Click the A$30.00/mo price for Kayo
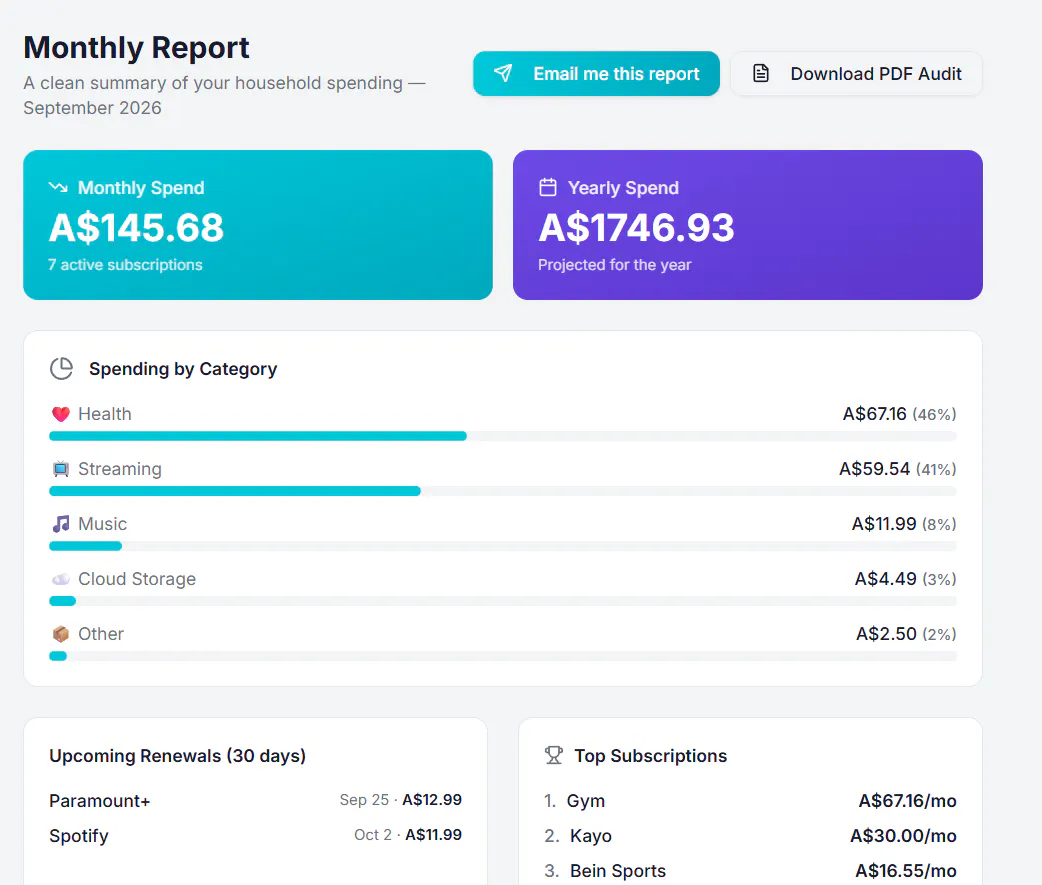 (x=903, y=836)
